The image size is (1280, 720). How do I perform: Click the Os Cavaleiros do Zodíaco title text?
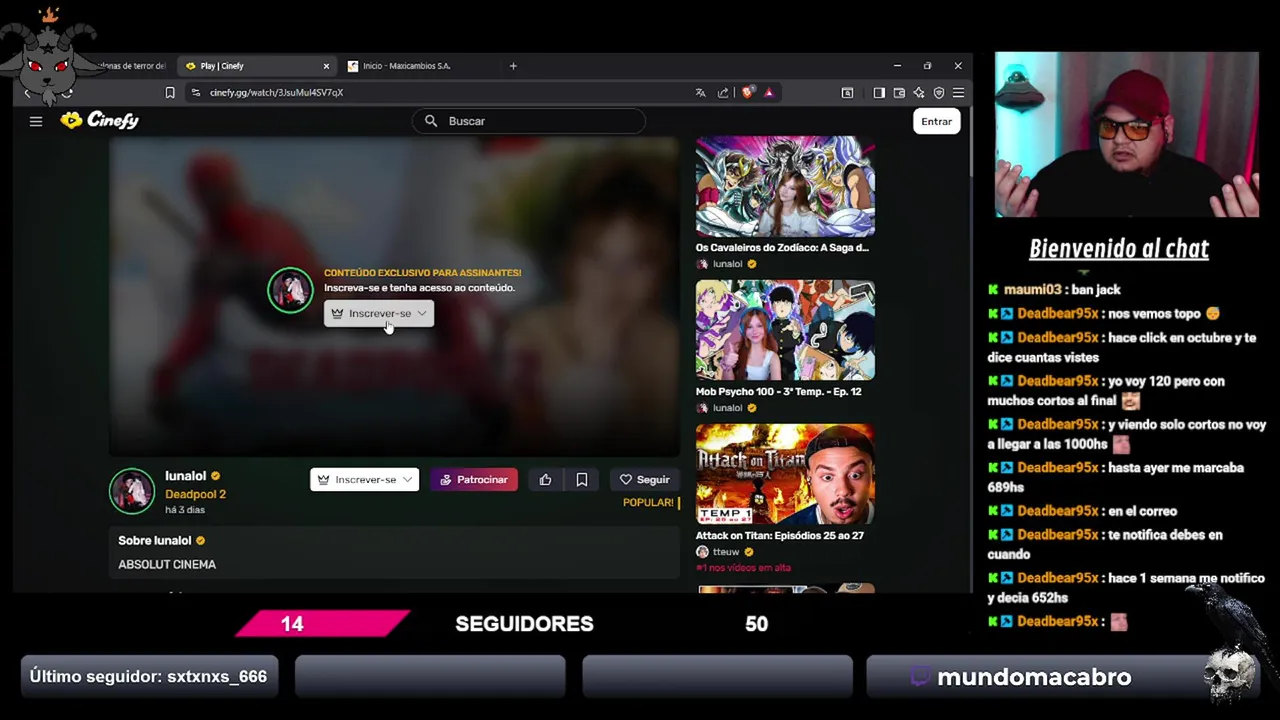[782, 247]
